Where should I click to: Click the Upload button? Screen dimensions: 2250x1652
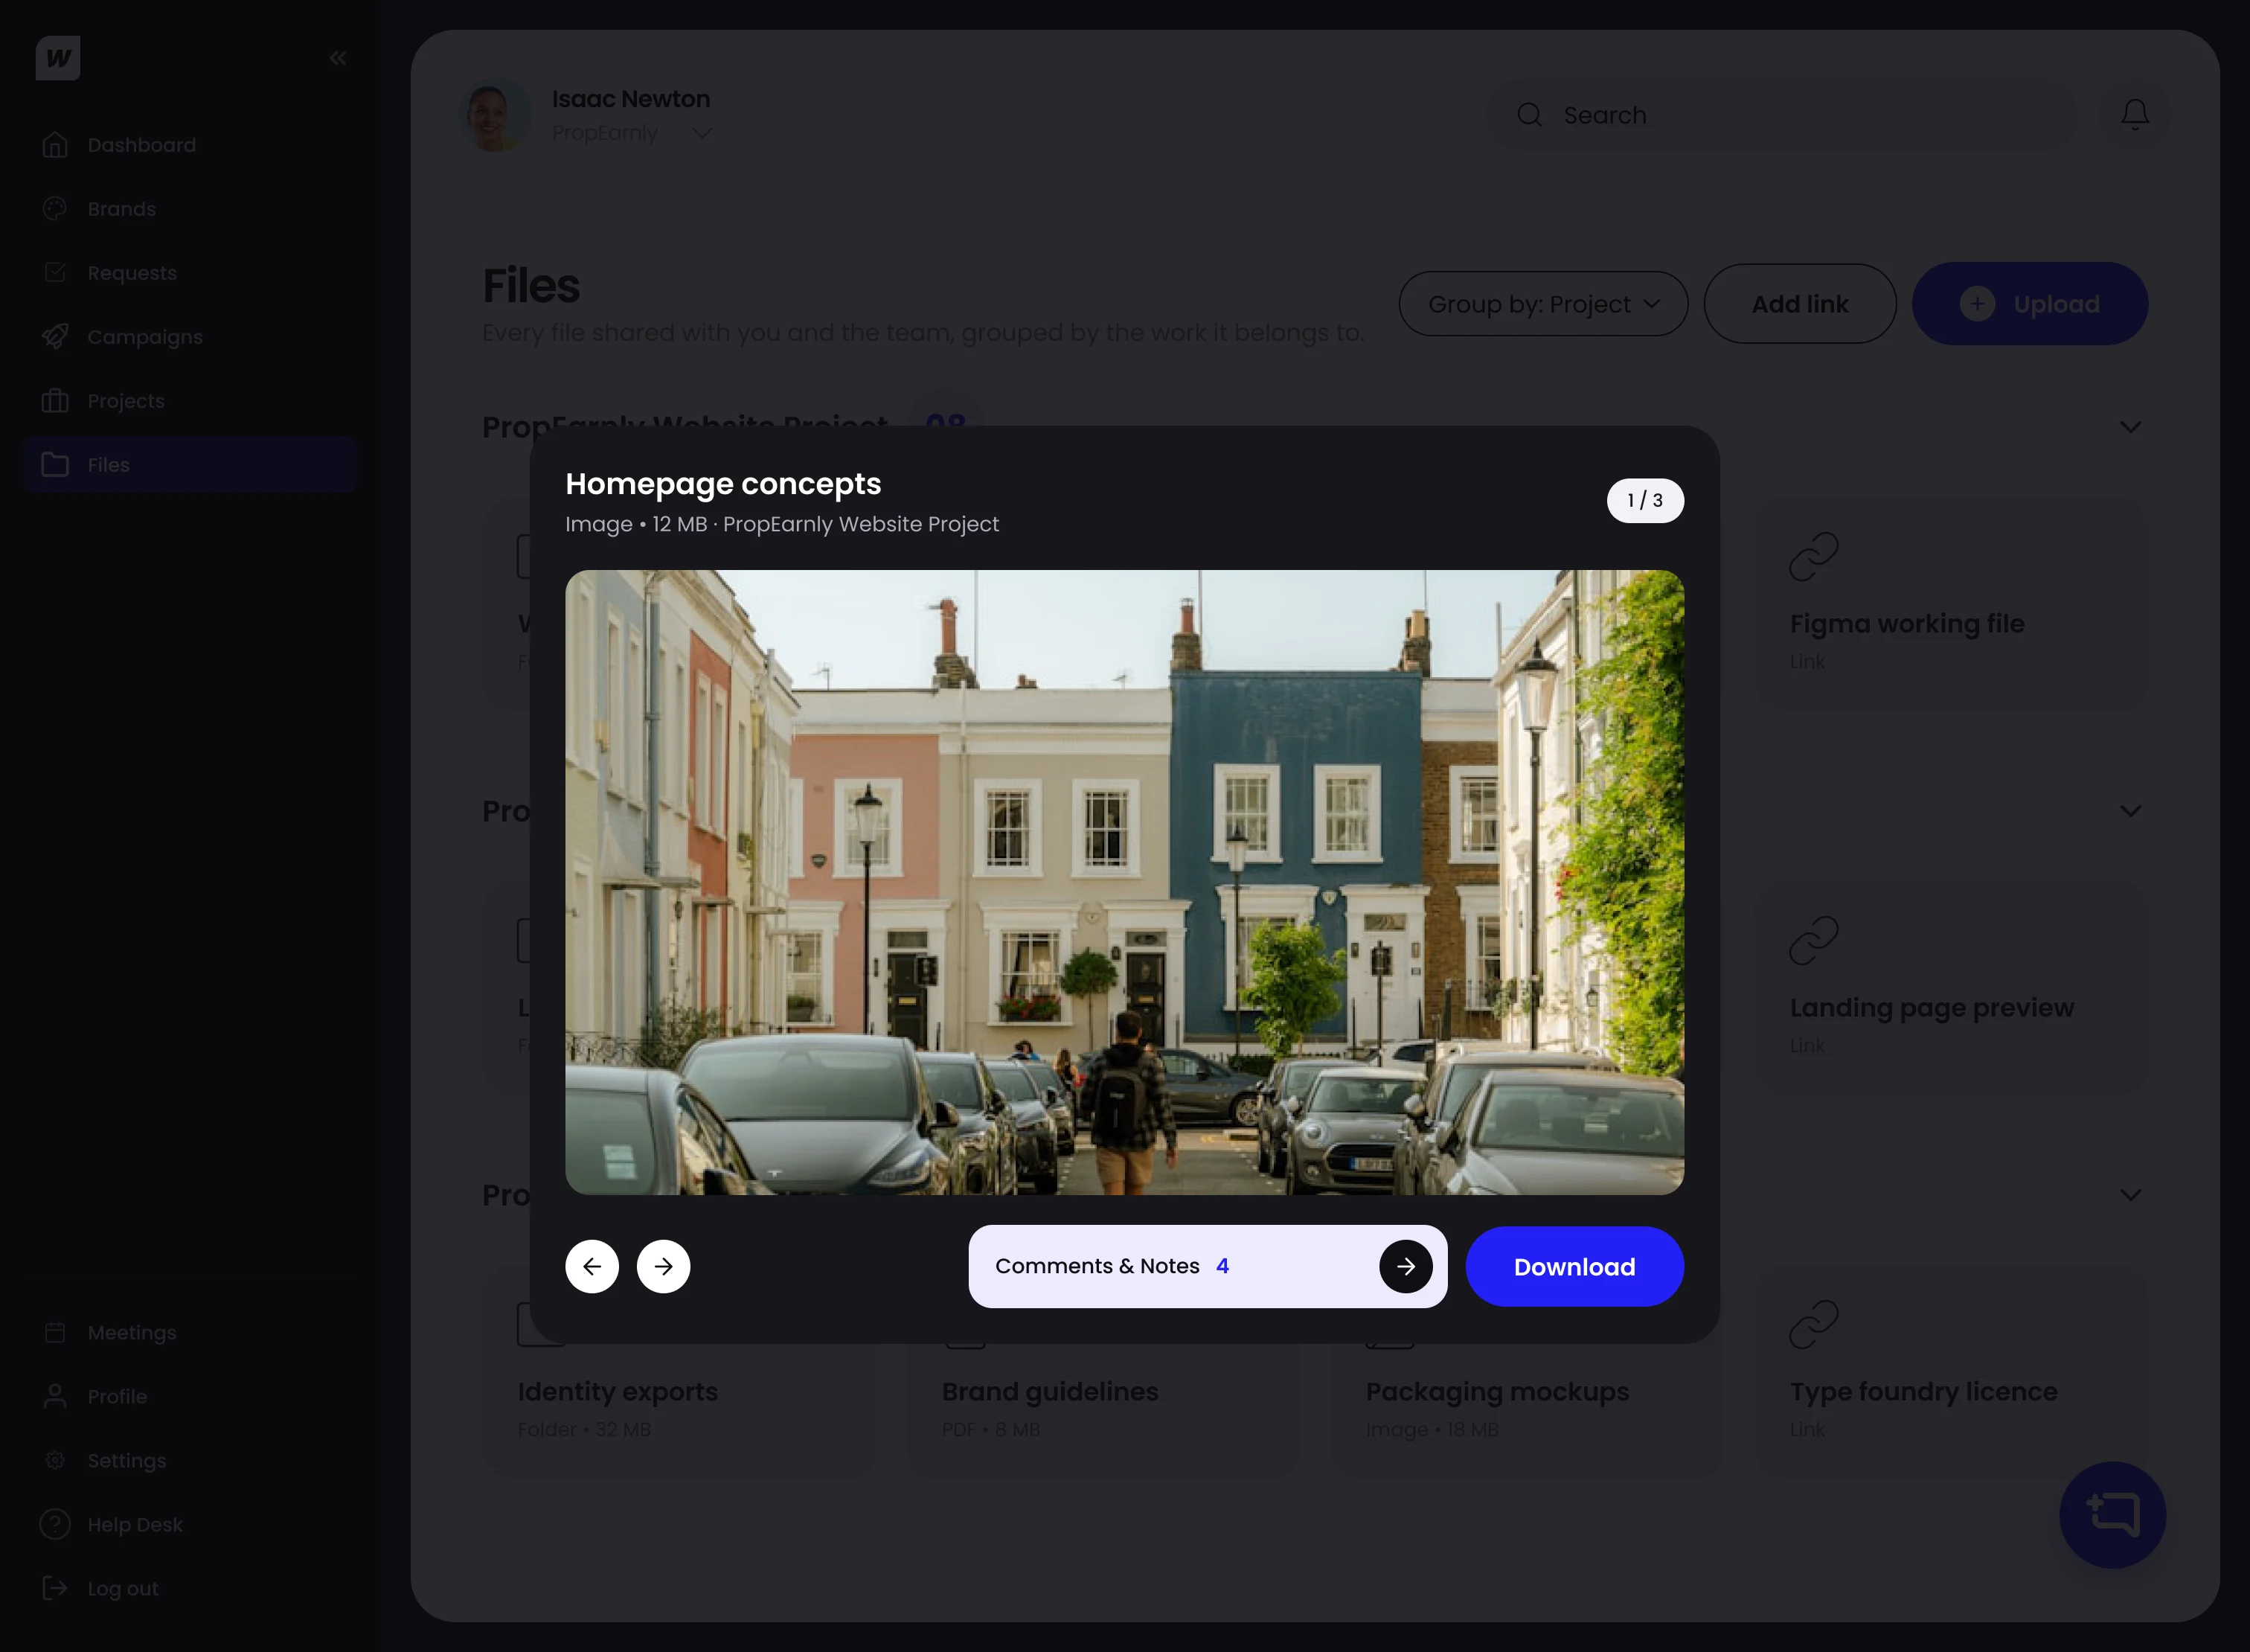point(2030,304)
